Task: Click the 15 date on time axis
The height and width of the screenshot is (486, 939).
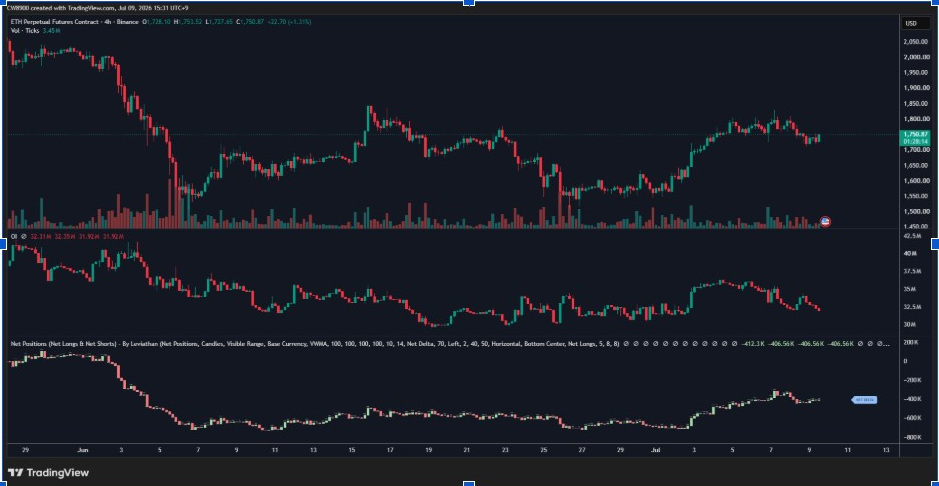Action: pos(352,449)
